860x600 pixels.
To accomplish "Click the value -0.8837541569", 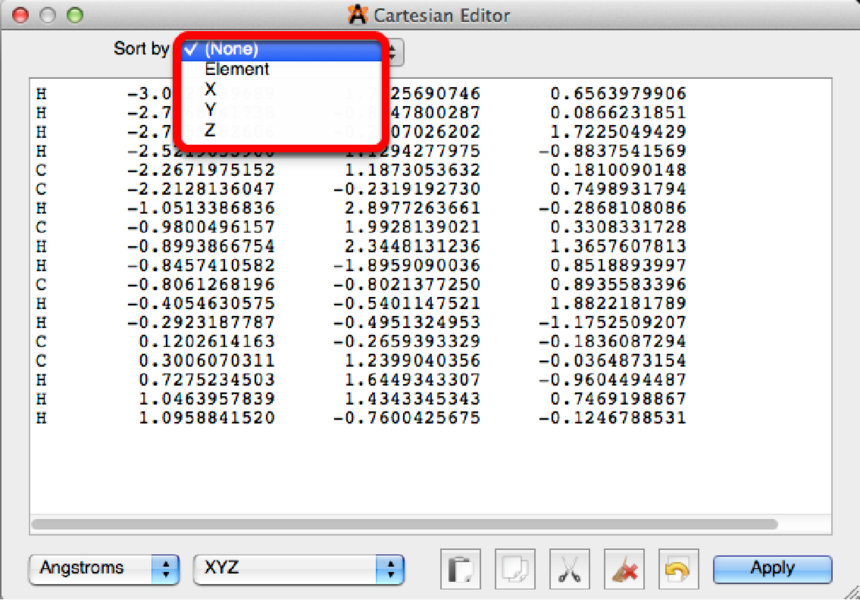I will [613, 151].
